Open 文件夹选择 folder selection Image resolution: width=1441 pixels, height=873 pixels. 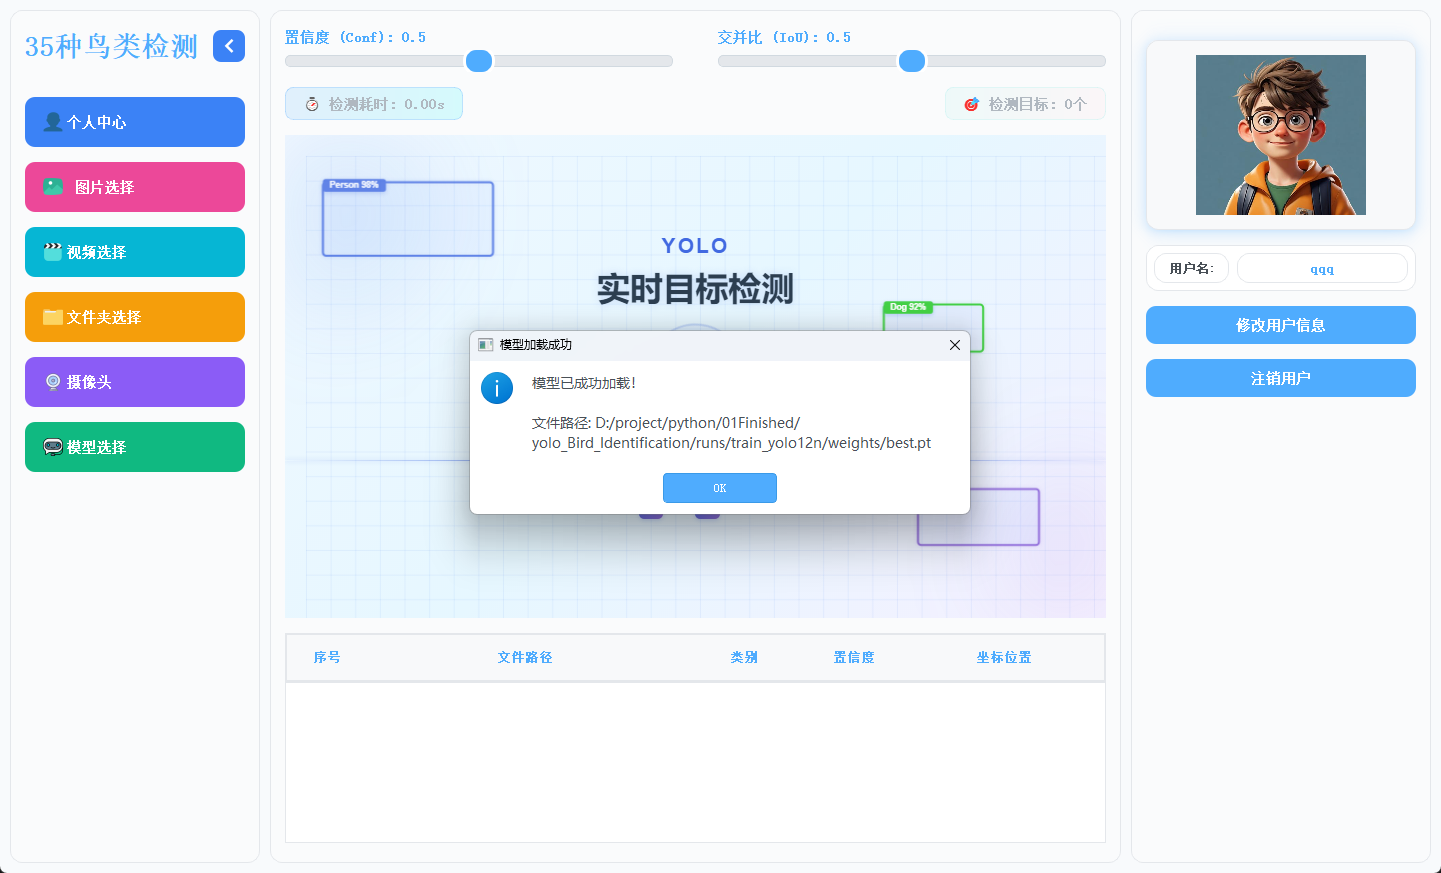[x=135, y=317]
